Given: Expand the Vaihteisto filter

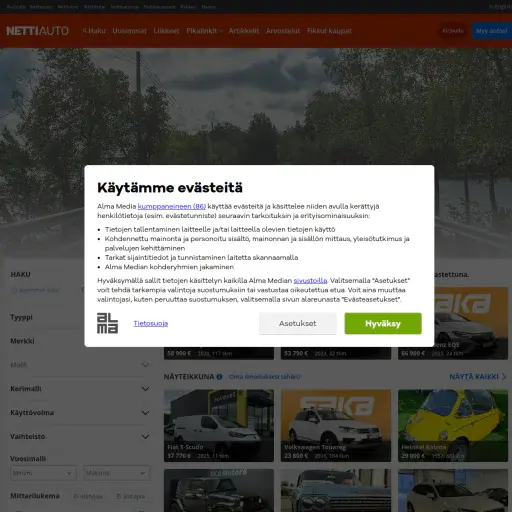Looking at the screenshot, I should (80, 436).
